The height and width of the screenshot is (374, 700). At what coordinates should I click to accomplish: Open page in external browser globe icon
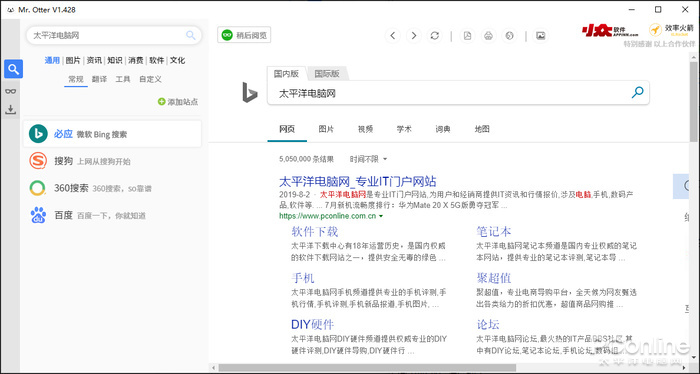(x=509, y=36)
